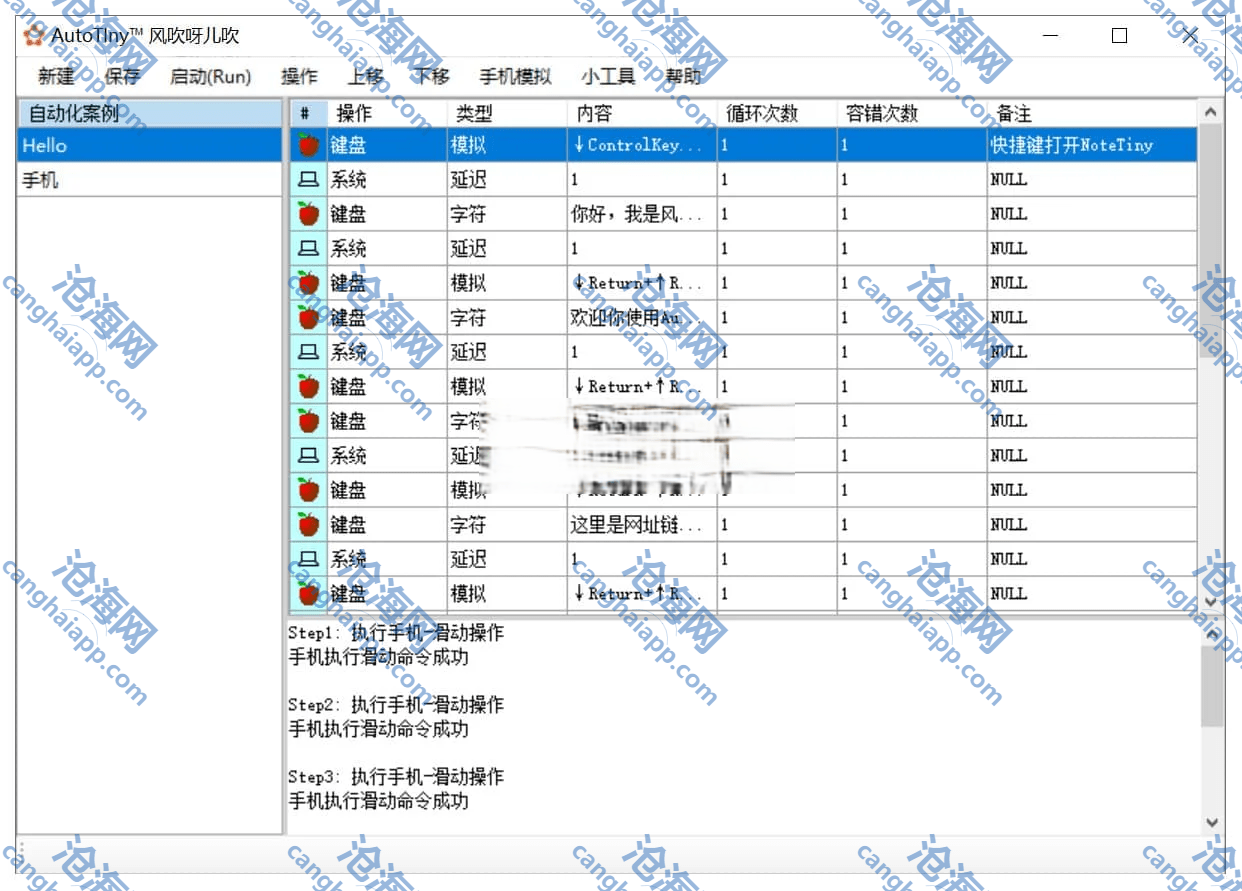The height and width of the screenshot is (891, 1242).
Task: Open the 新建 menu
Action: coord(56,76)
